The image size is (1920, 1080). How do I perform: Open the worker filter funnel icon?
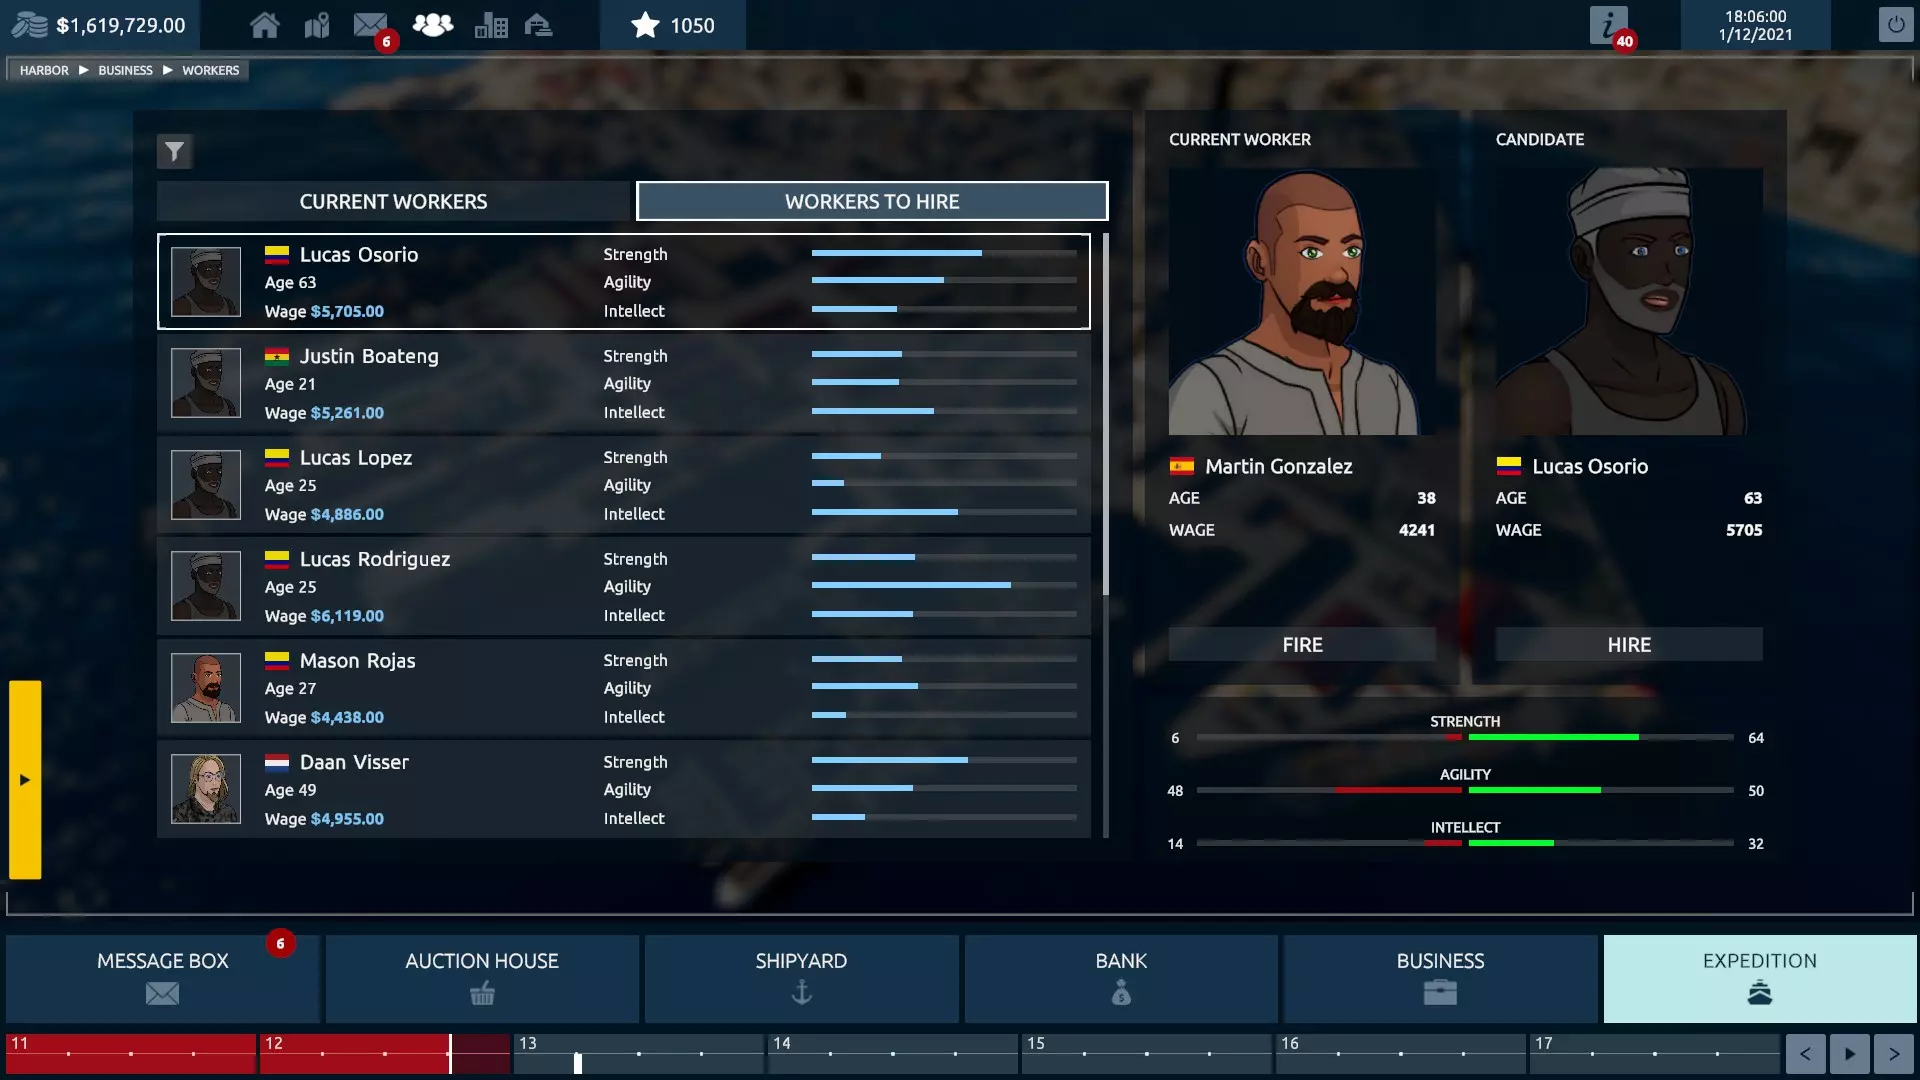pos(174,152)
